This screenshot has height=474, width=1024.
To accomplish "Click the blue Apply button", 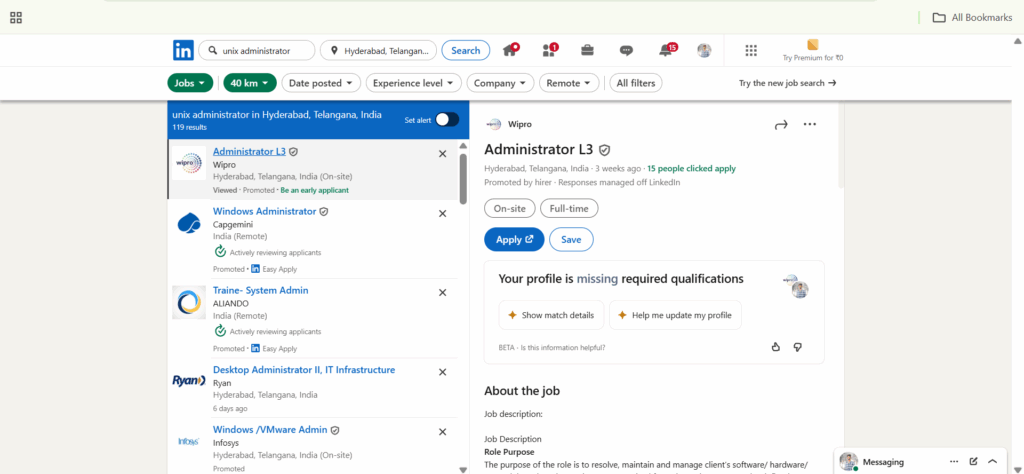I will (514, 240).
